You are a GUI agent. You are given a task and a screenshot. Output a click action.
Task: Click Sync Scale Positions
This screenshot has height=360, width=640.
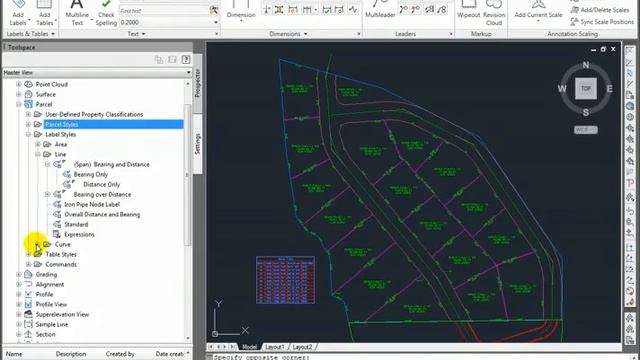pos(602,22)
